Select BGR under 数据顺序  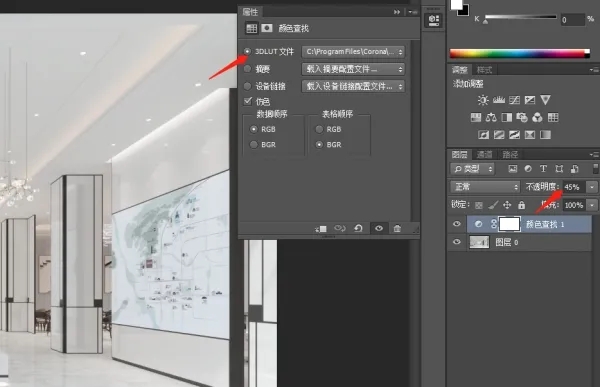pyautogui.click(x=253, y=145)
